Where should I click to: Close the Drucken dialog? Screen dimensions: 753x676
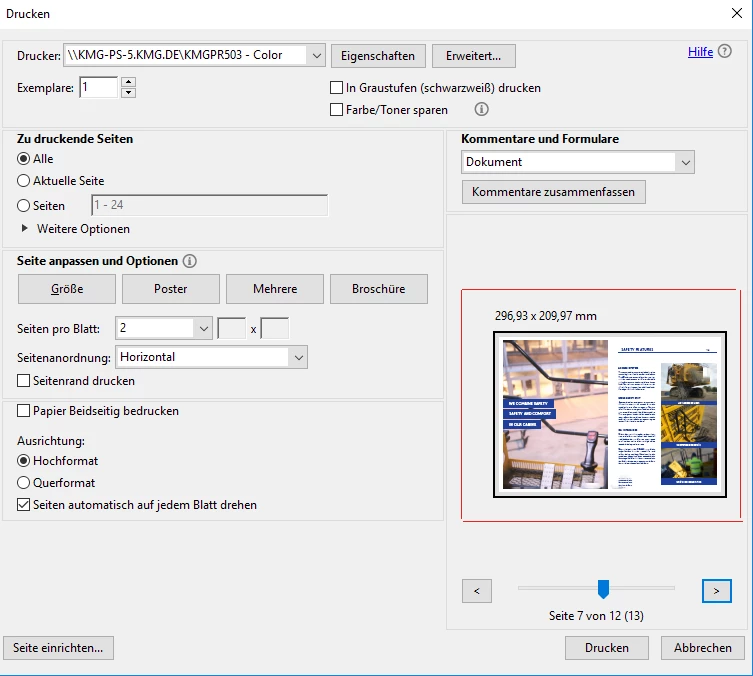[737, 13]
